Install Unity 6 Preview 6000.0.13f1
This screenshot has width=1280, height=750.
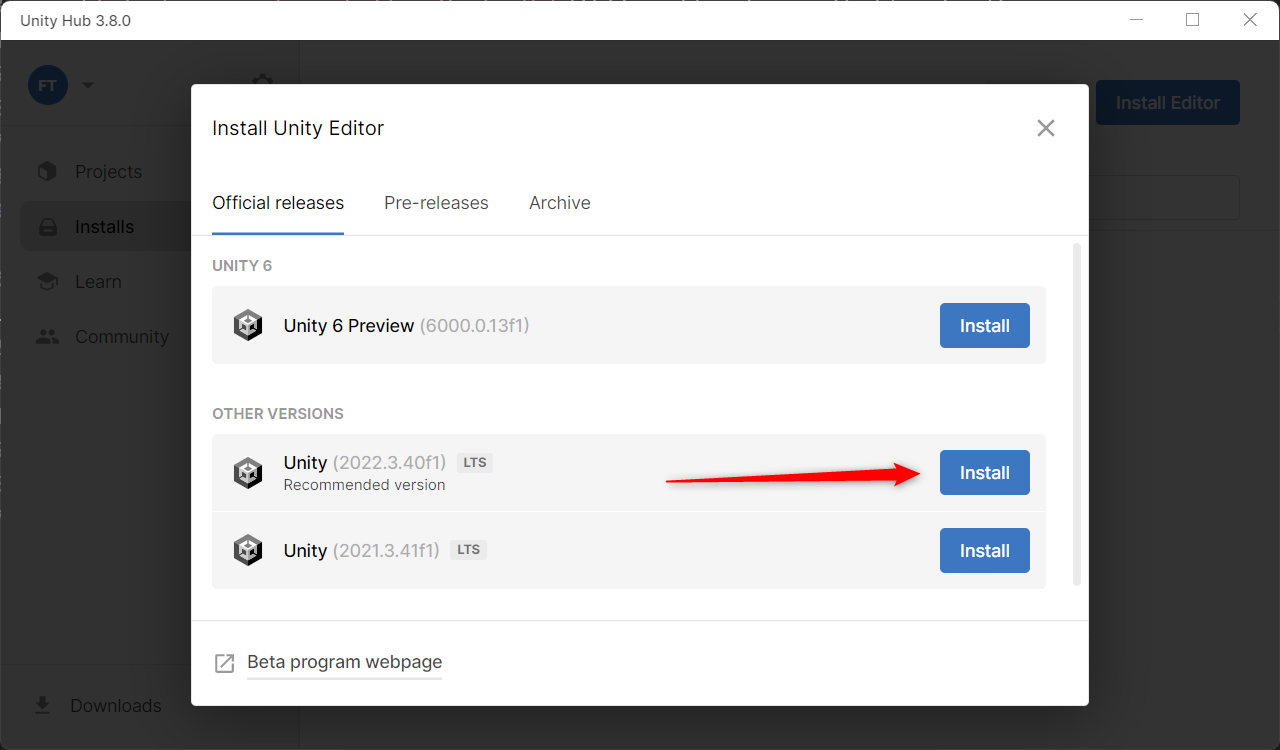click(984, 326)
